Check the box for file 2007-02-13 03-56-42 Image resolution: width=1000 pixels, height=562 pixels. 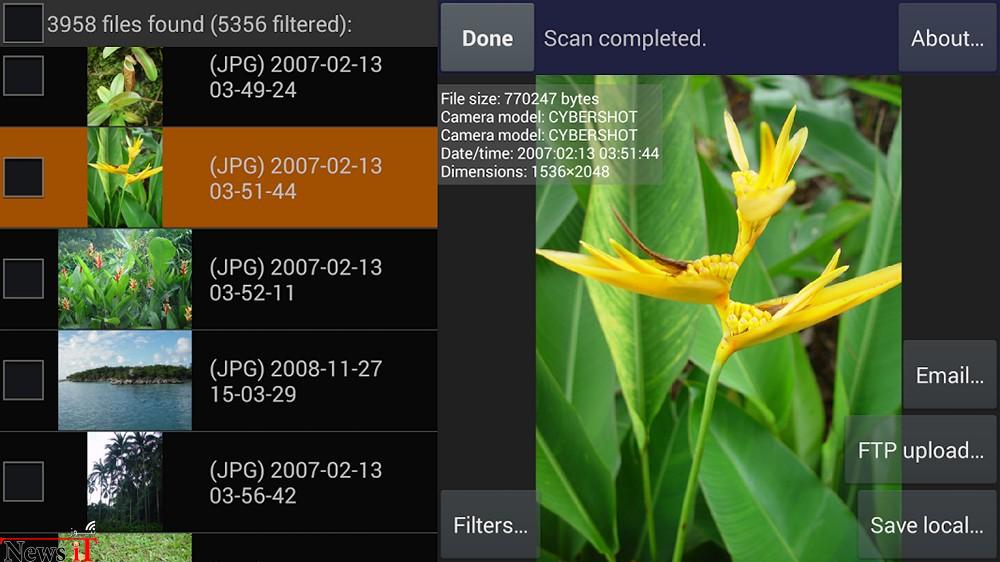coord(23,481)
